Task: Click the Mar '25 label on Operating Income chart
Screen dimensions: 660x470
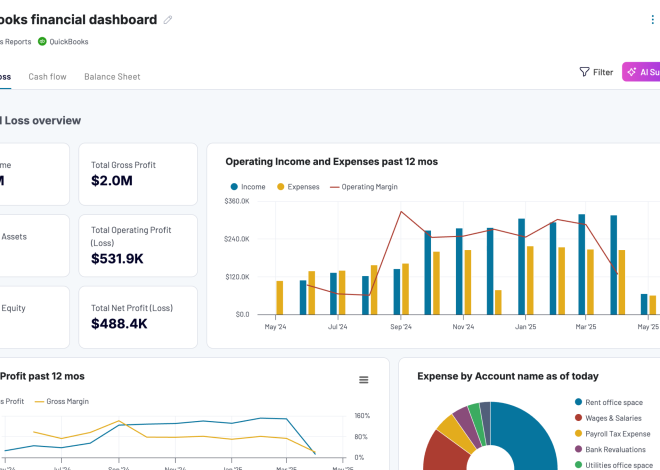Action: [x=586, y=327]
